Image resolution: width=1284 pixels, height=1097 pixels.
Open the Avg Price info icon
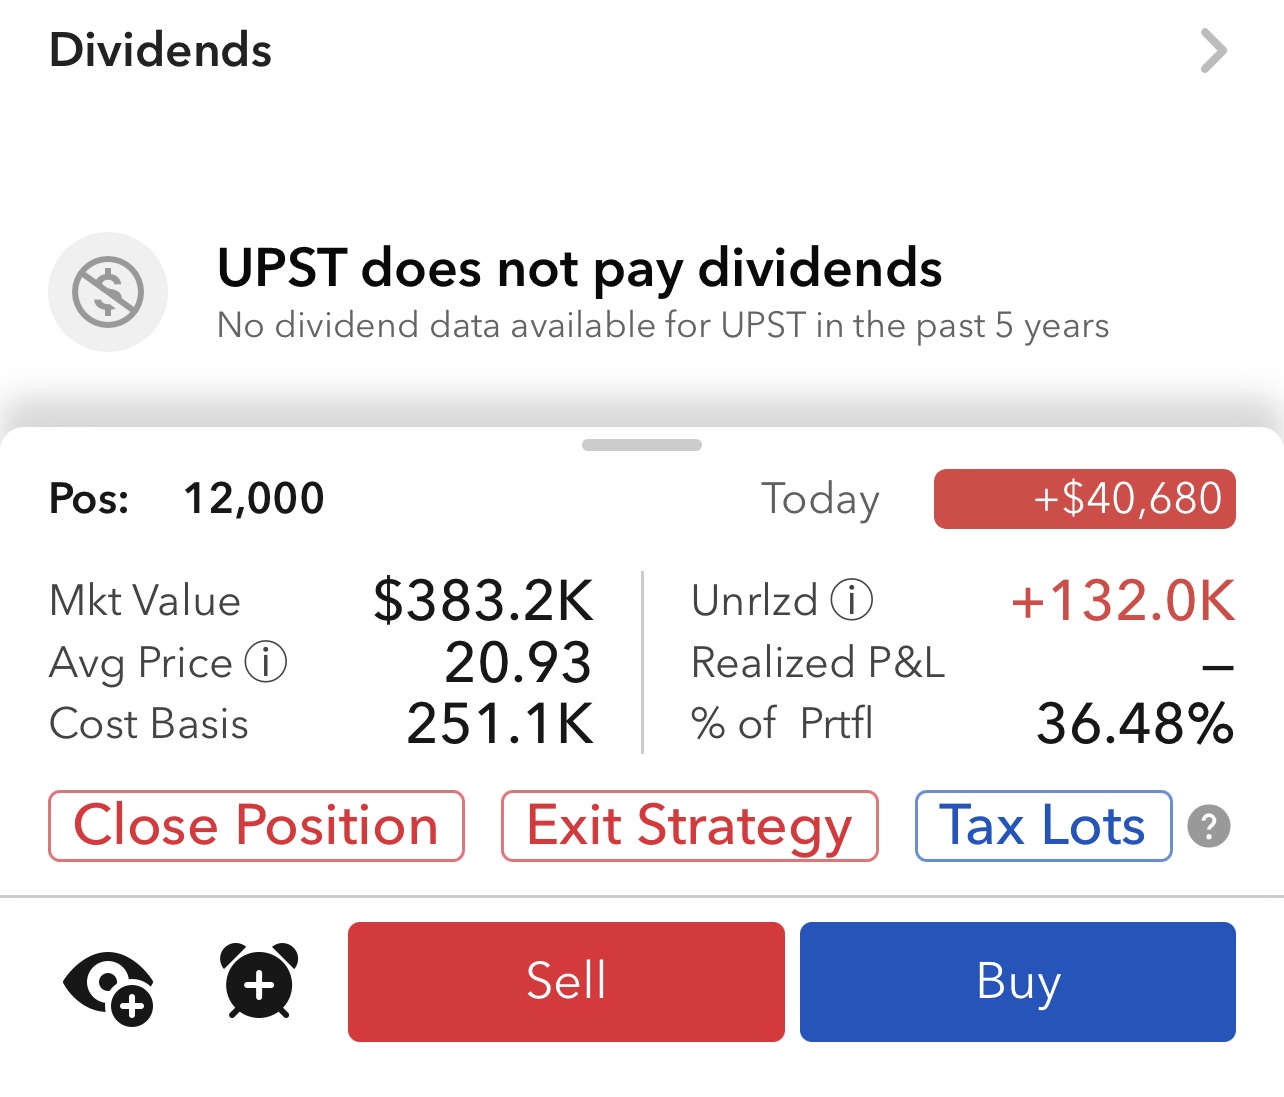pos(266,662)
